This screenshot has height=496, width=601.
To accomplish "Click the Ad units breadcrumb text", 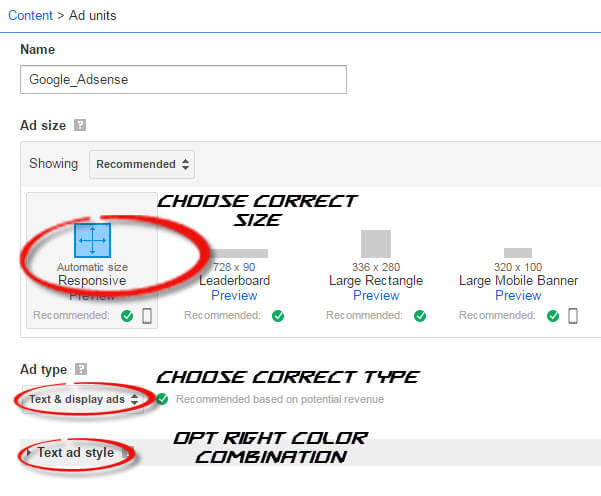I will 92,15.
